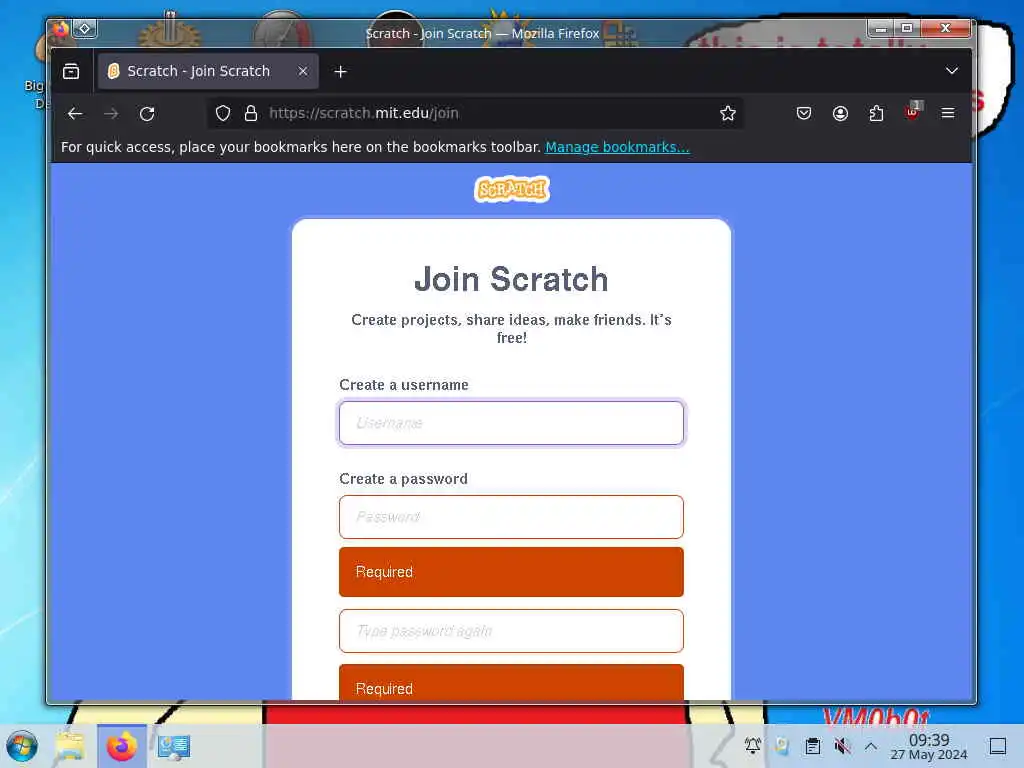Image resolution: width=1024 pixels, height=768 pixels.
Task: Open the system settings taskbar icon
Action: pos(174,746)
